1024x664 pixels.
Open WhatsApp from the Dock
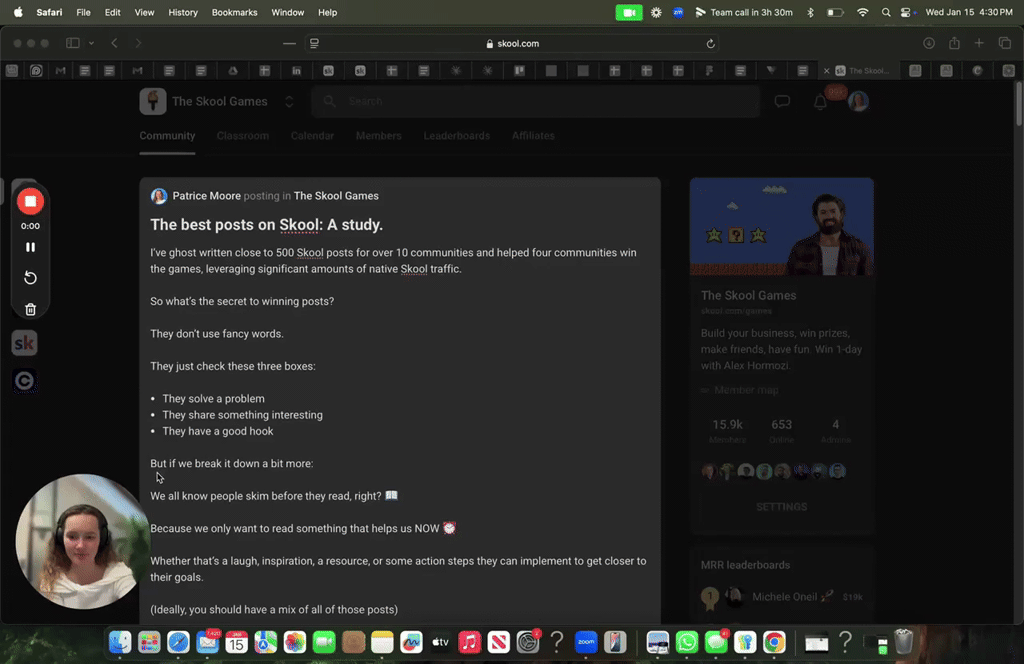click(x=686, y=643)
